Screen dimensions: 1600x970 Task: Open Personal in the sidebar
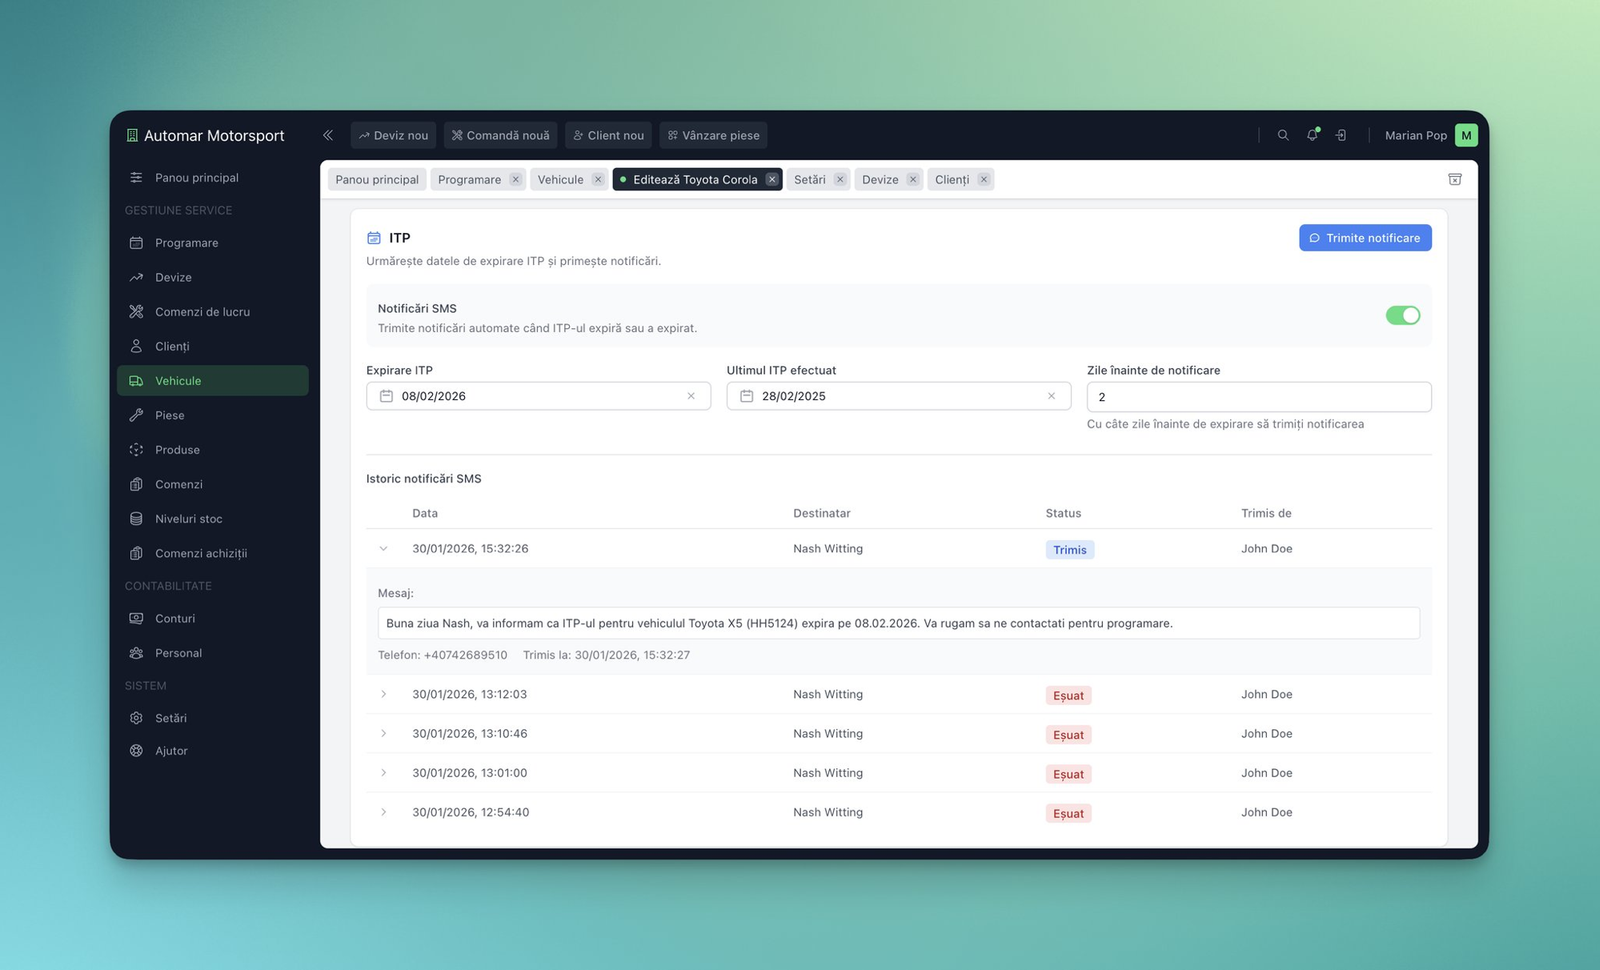click(212, 653)
